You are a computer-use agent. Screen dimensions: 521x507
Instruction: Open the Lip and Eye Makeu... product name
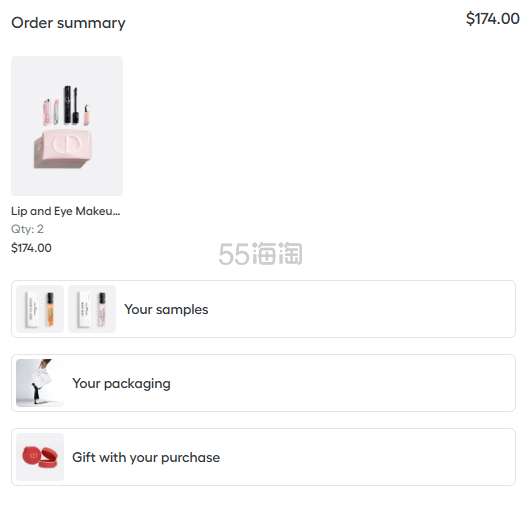(x=66, y=211)
